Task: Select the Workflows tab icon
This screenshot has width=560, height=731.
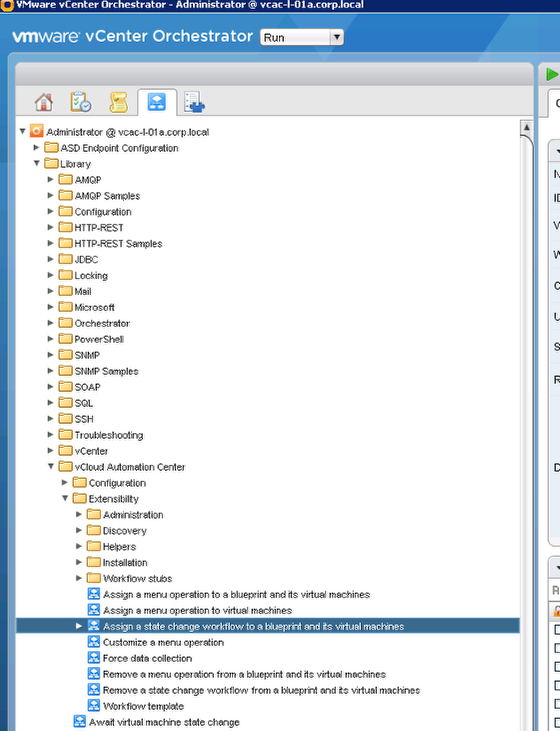Action: click(157, 102)
